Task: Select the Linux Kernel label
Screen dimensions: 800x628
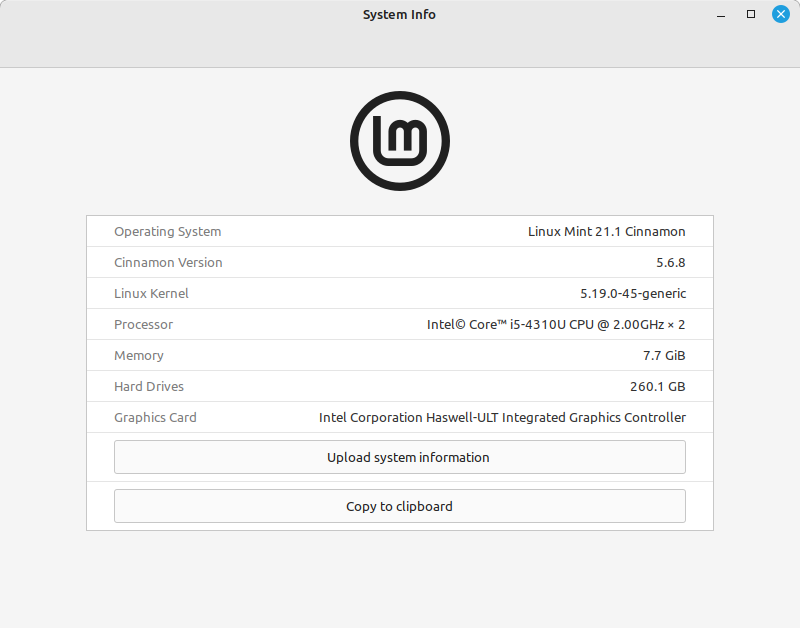Action: (x=151, y=293)
